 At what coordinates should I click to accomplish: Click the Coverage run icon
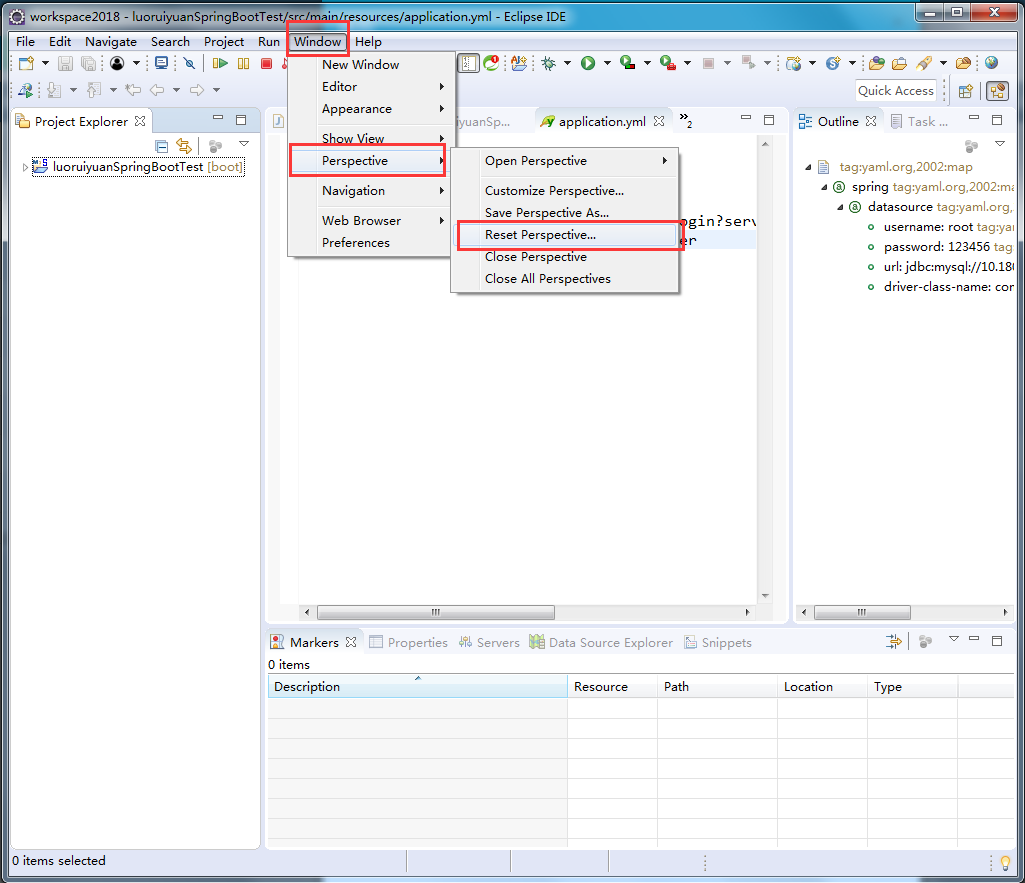pyautogui.click(x=628, y=63)
